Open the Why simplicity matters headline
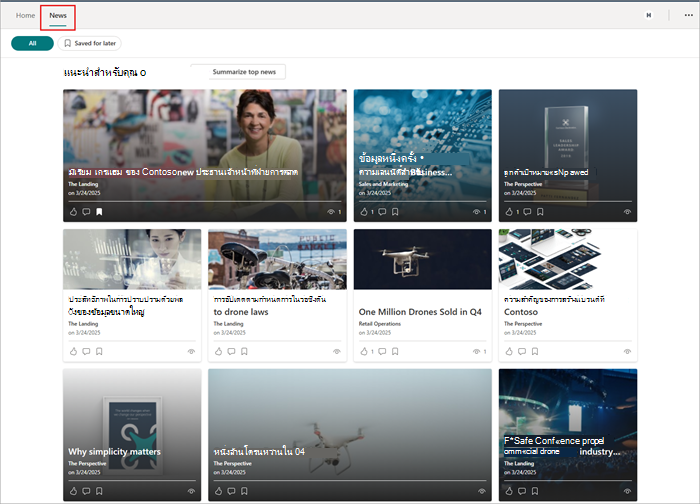Screen dimensions: 700x504 [x=114, y=452]
